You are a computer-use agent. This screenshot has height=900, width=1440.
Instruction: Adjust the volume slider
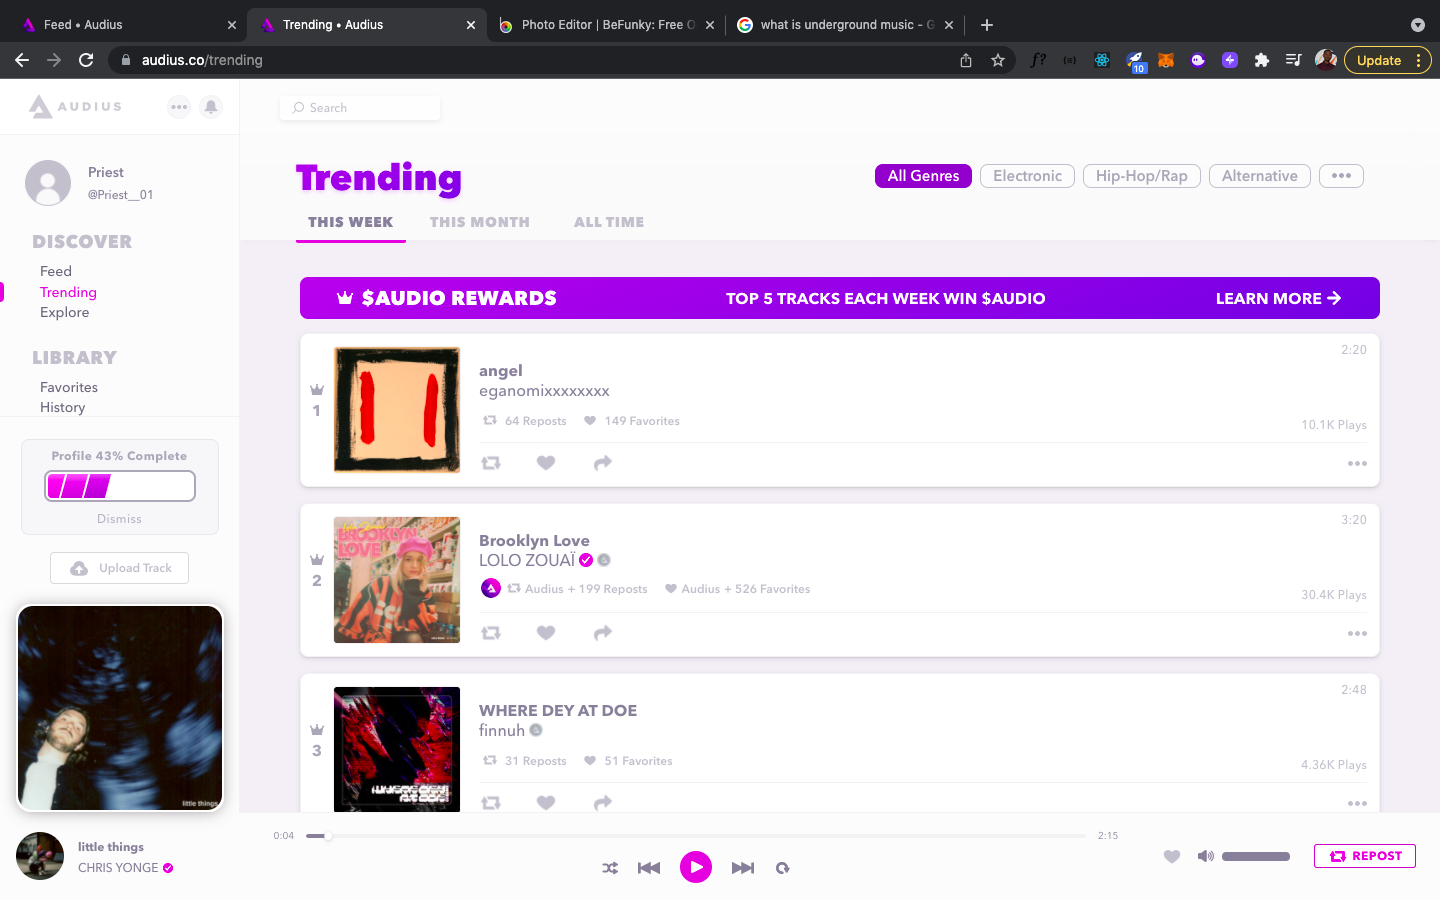[1256, 856]
